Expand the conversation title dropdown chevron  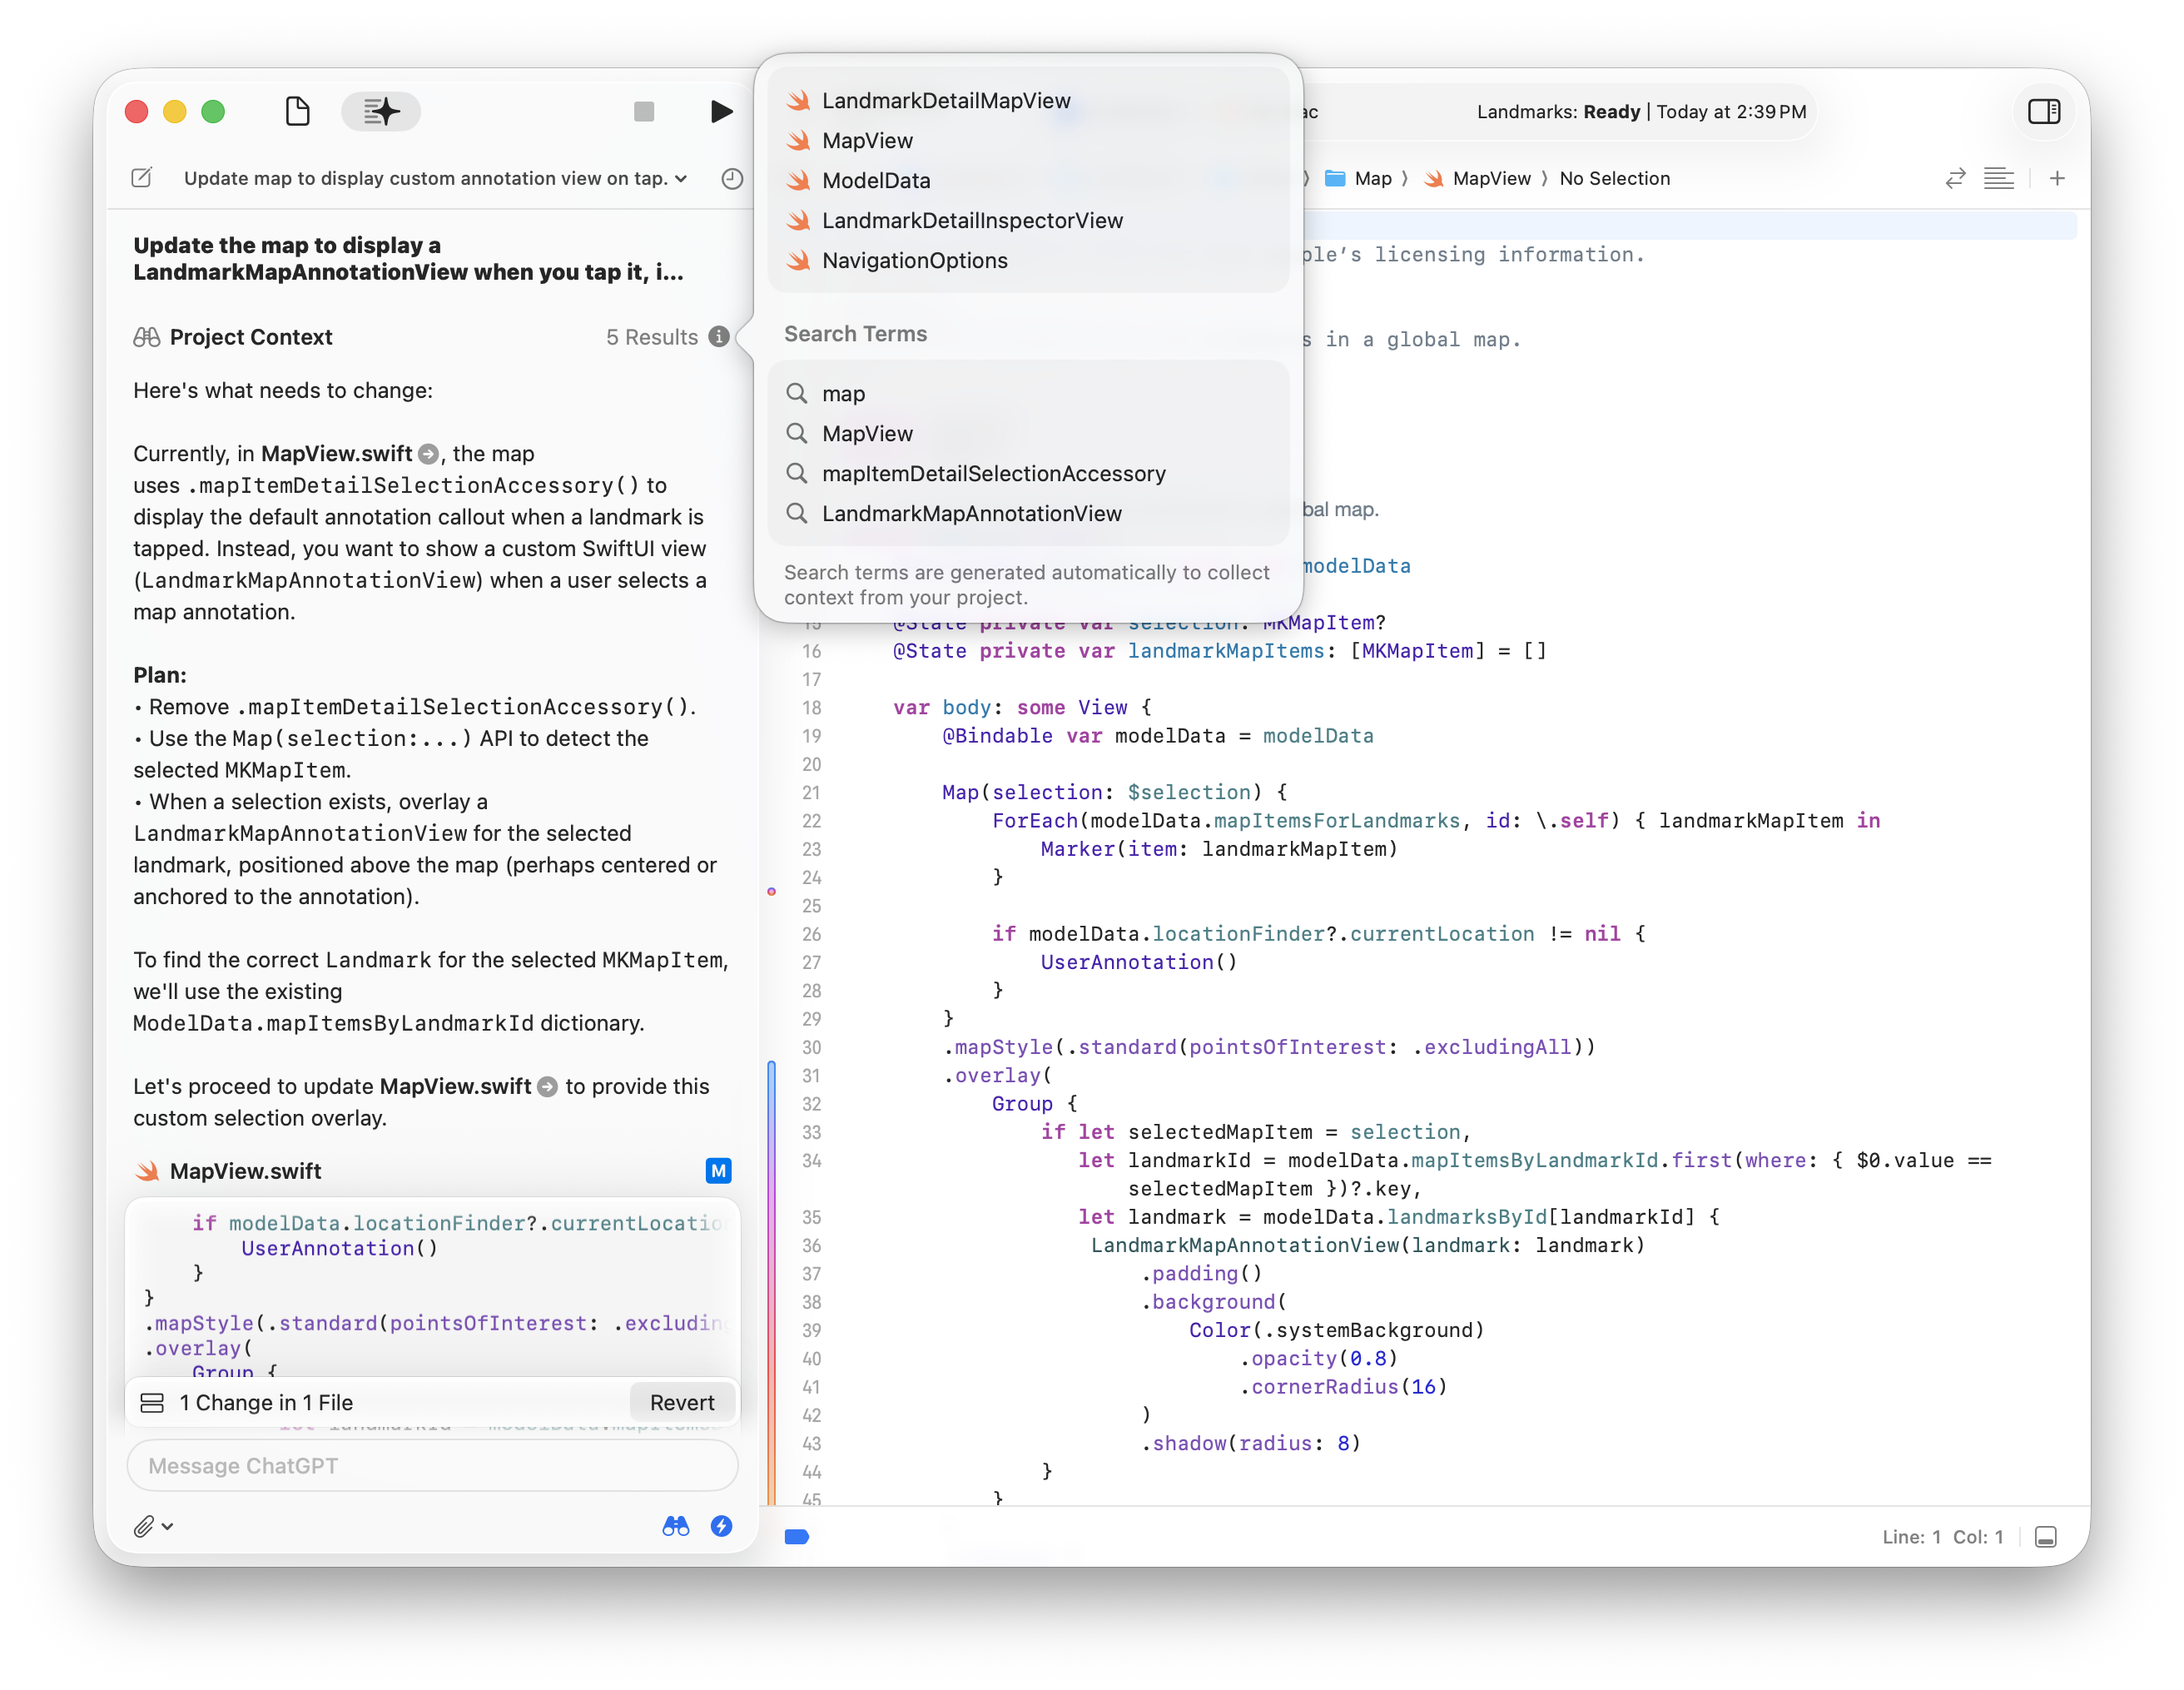pyautogui.click(x=681, y=178)
